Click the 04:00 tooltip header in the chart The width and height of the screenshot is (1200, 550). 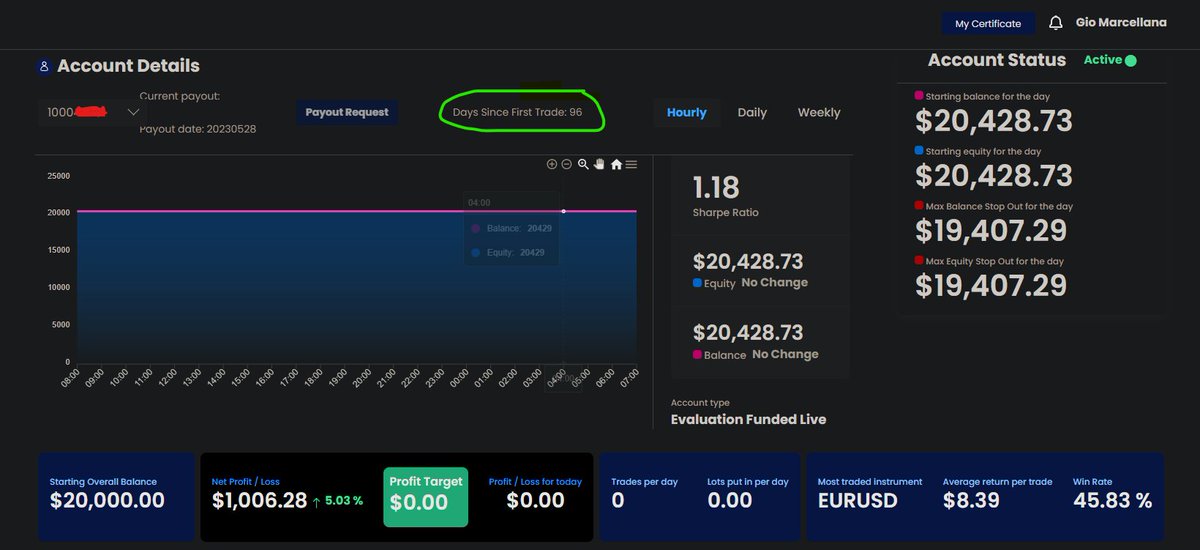click(479, 203)
